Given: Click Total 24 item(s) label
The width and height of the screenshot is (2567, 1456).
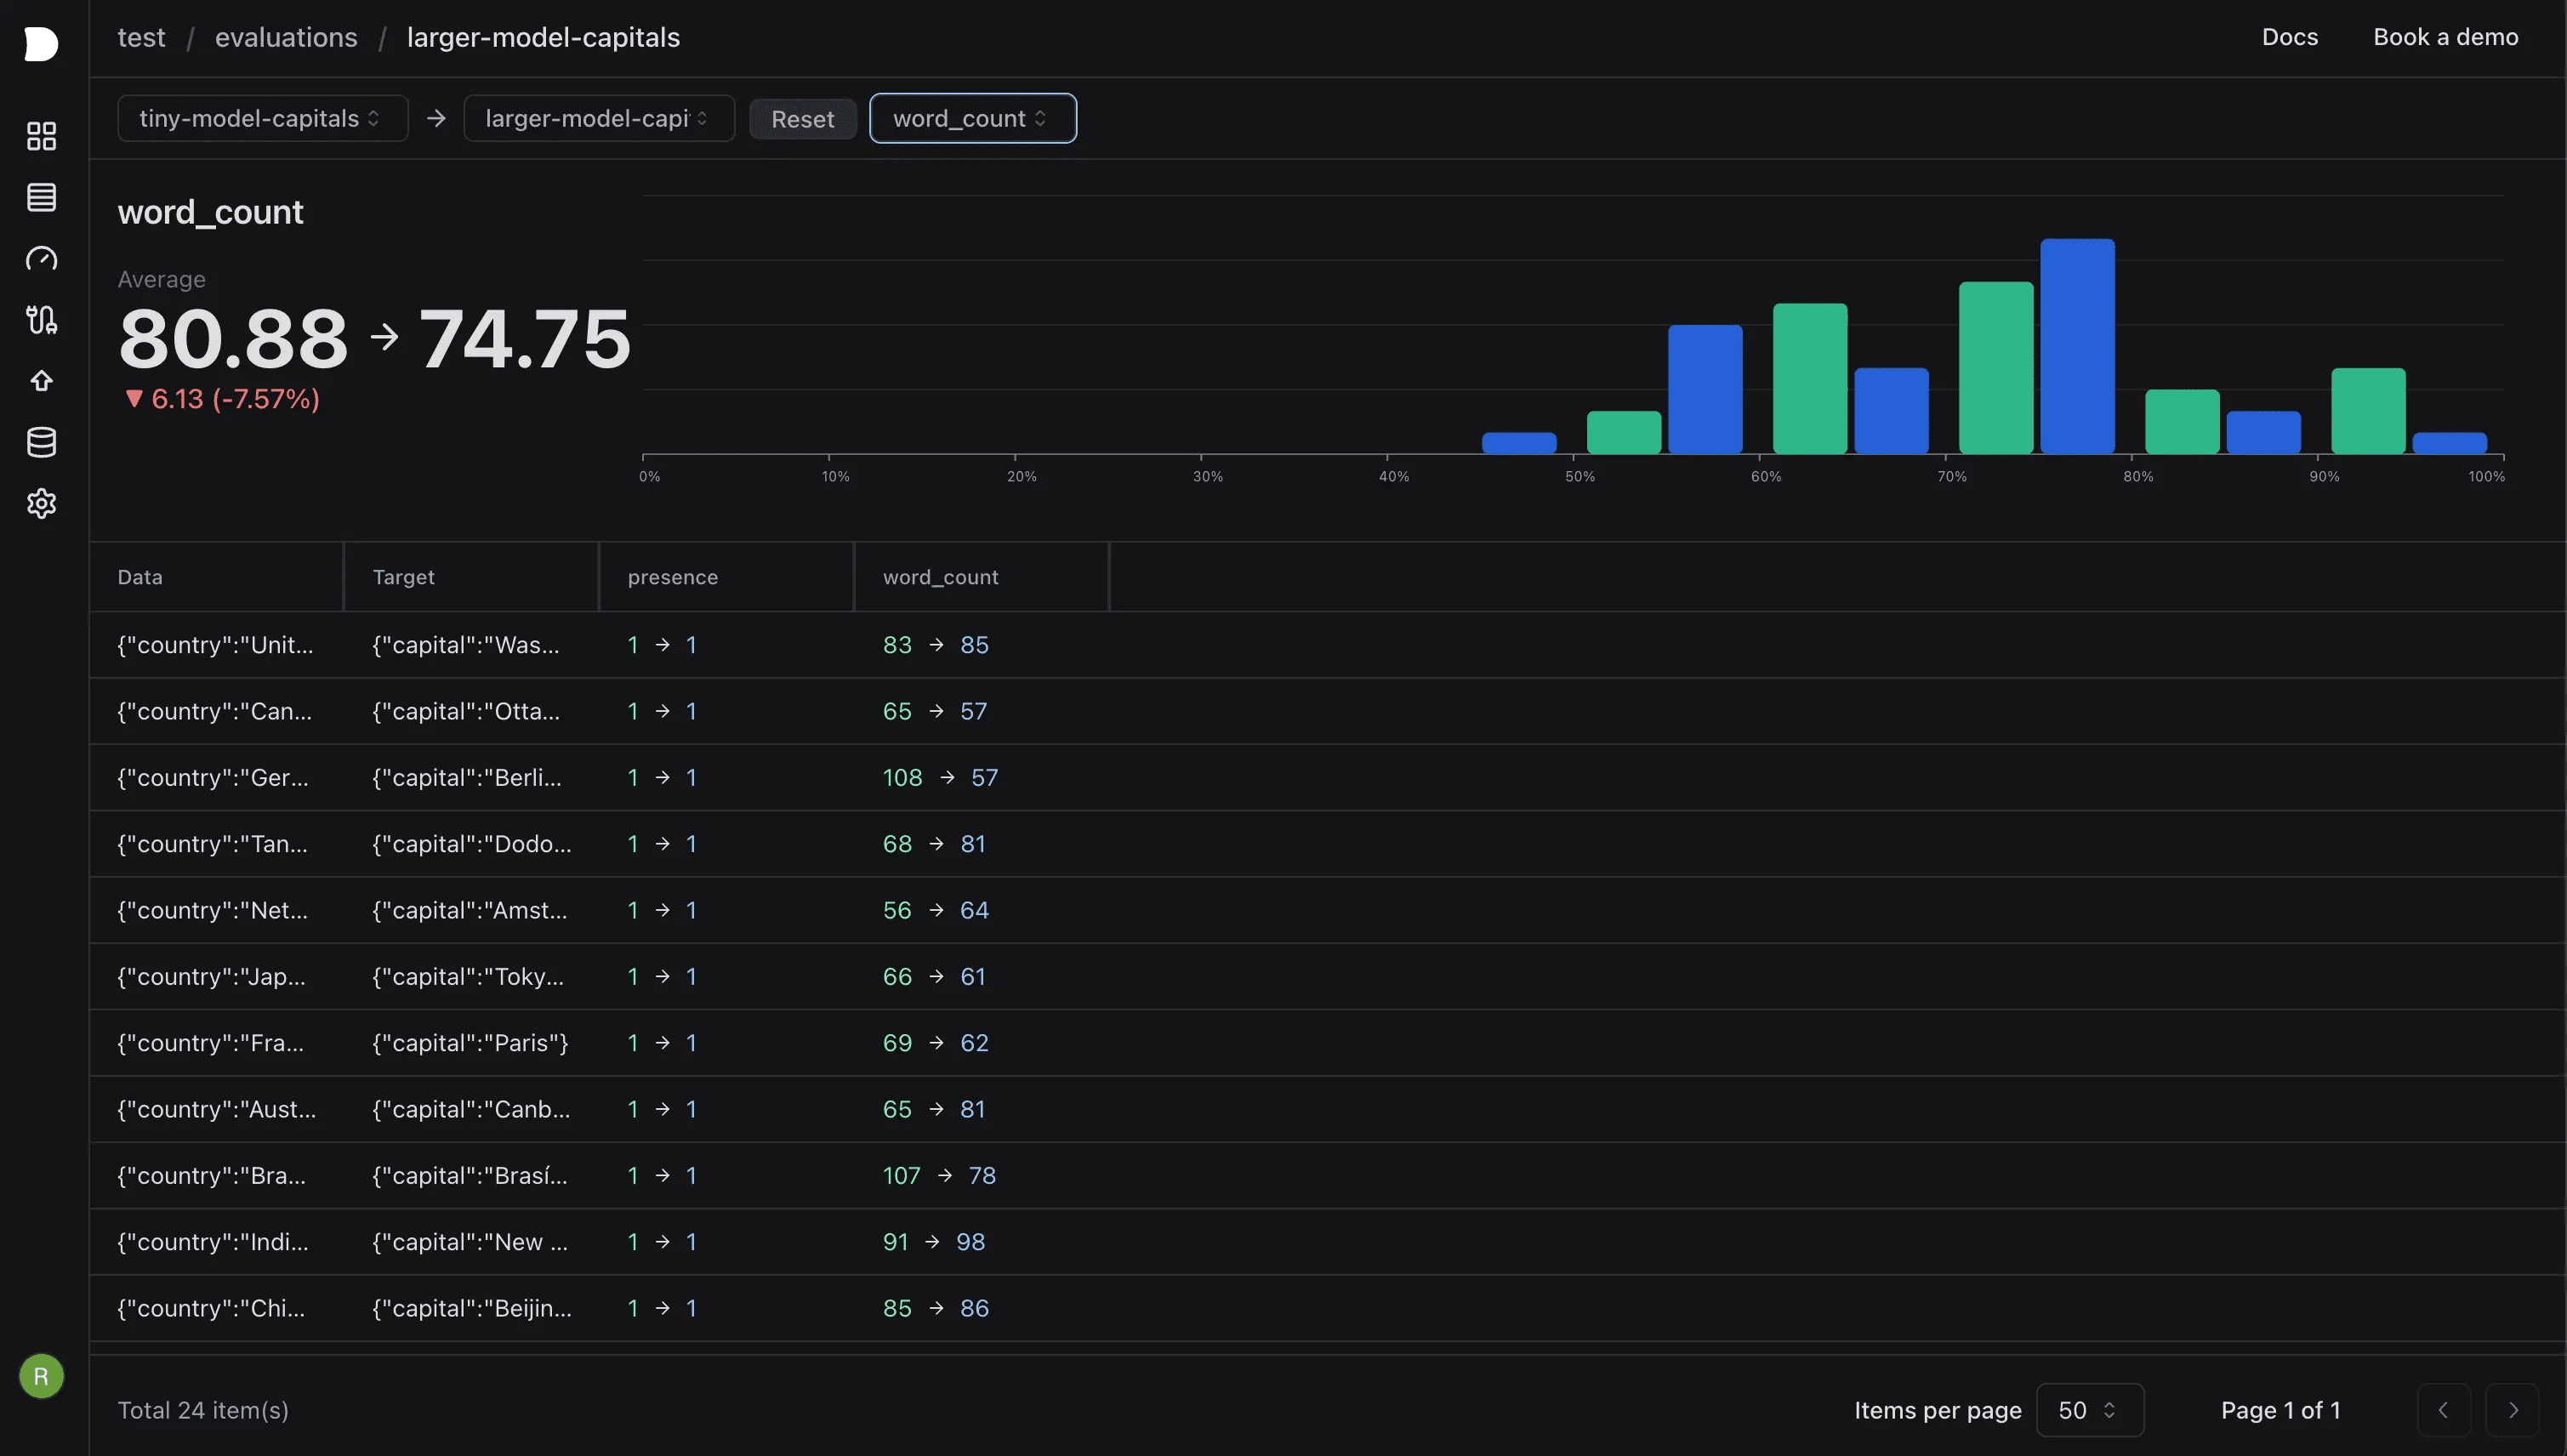Looking at the screenshot, I should (x=203, y=1410).
